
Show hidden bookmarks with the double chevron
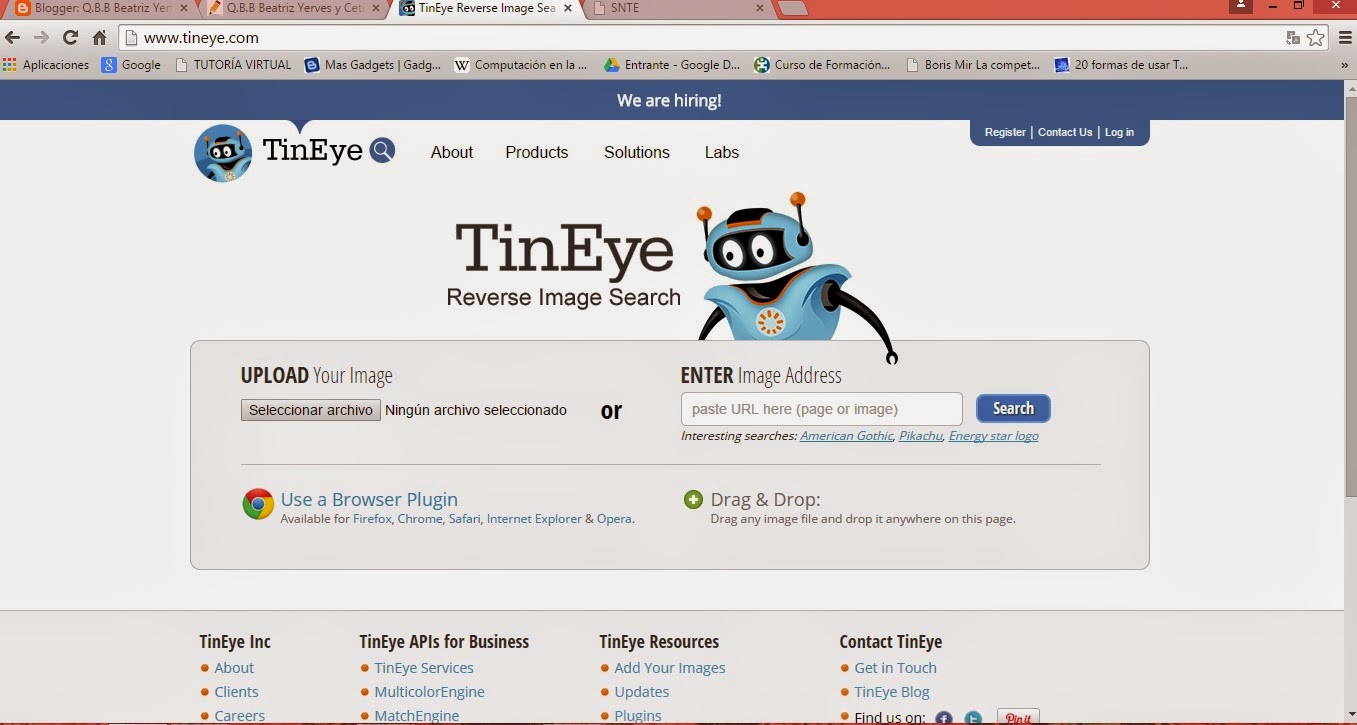point(1345,65)
